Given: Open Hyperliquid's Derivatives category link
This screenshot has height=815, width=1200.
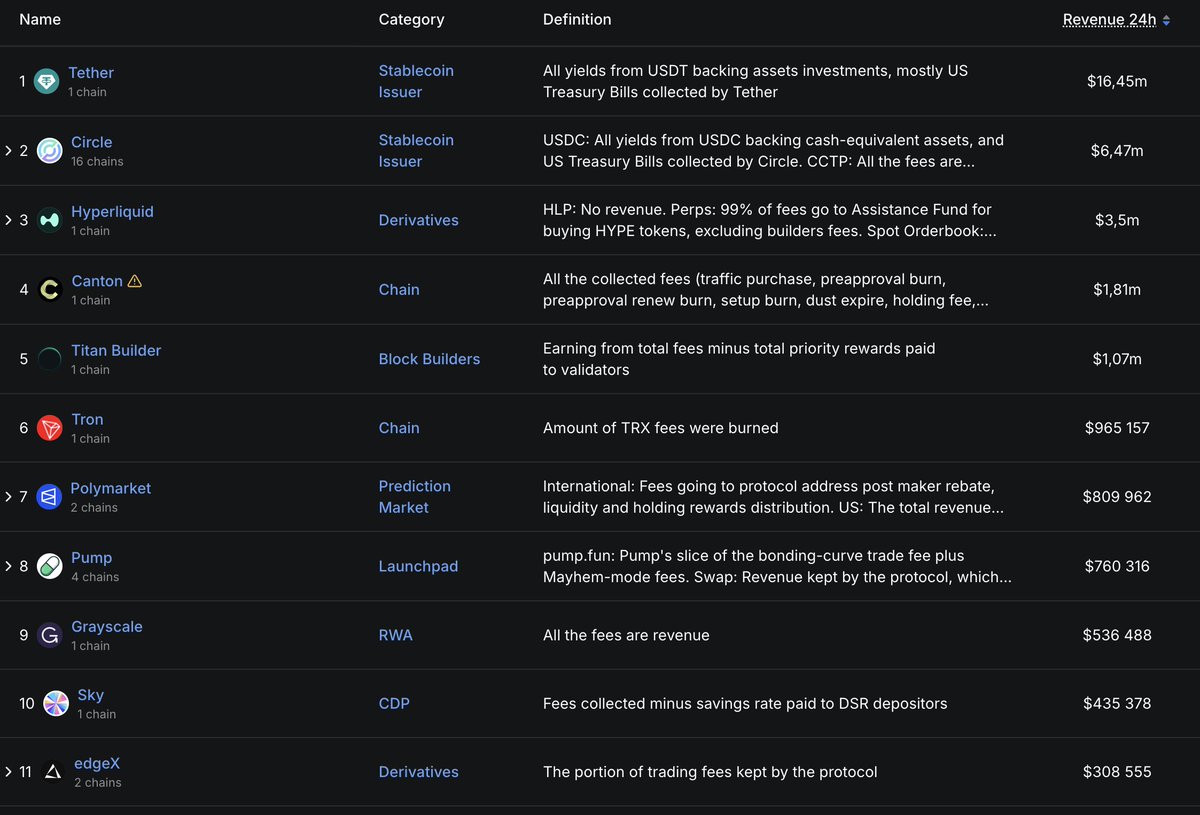Looking at the screenshot, I should click(419, 220).
